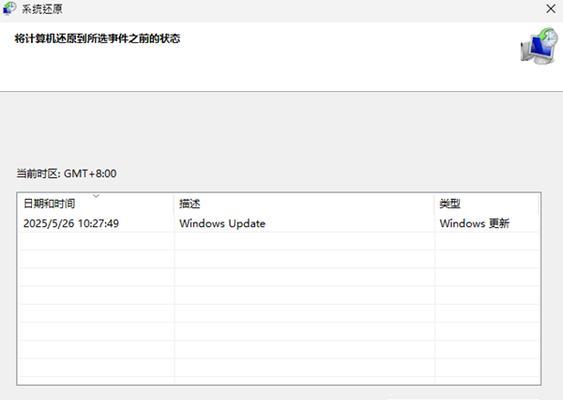Sort by the 日期和时间 column header
This screenshot has height=400, width=563.
(96, 204)
